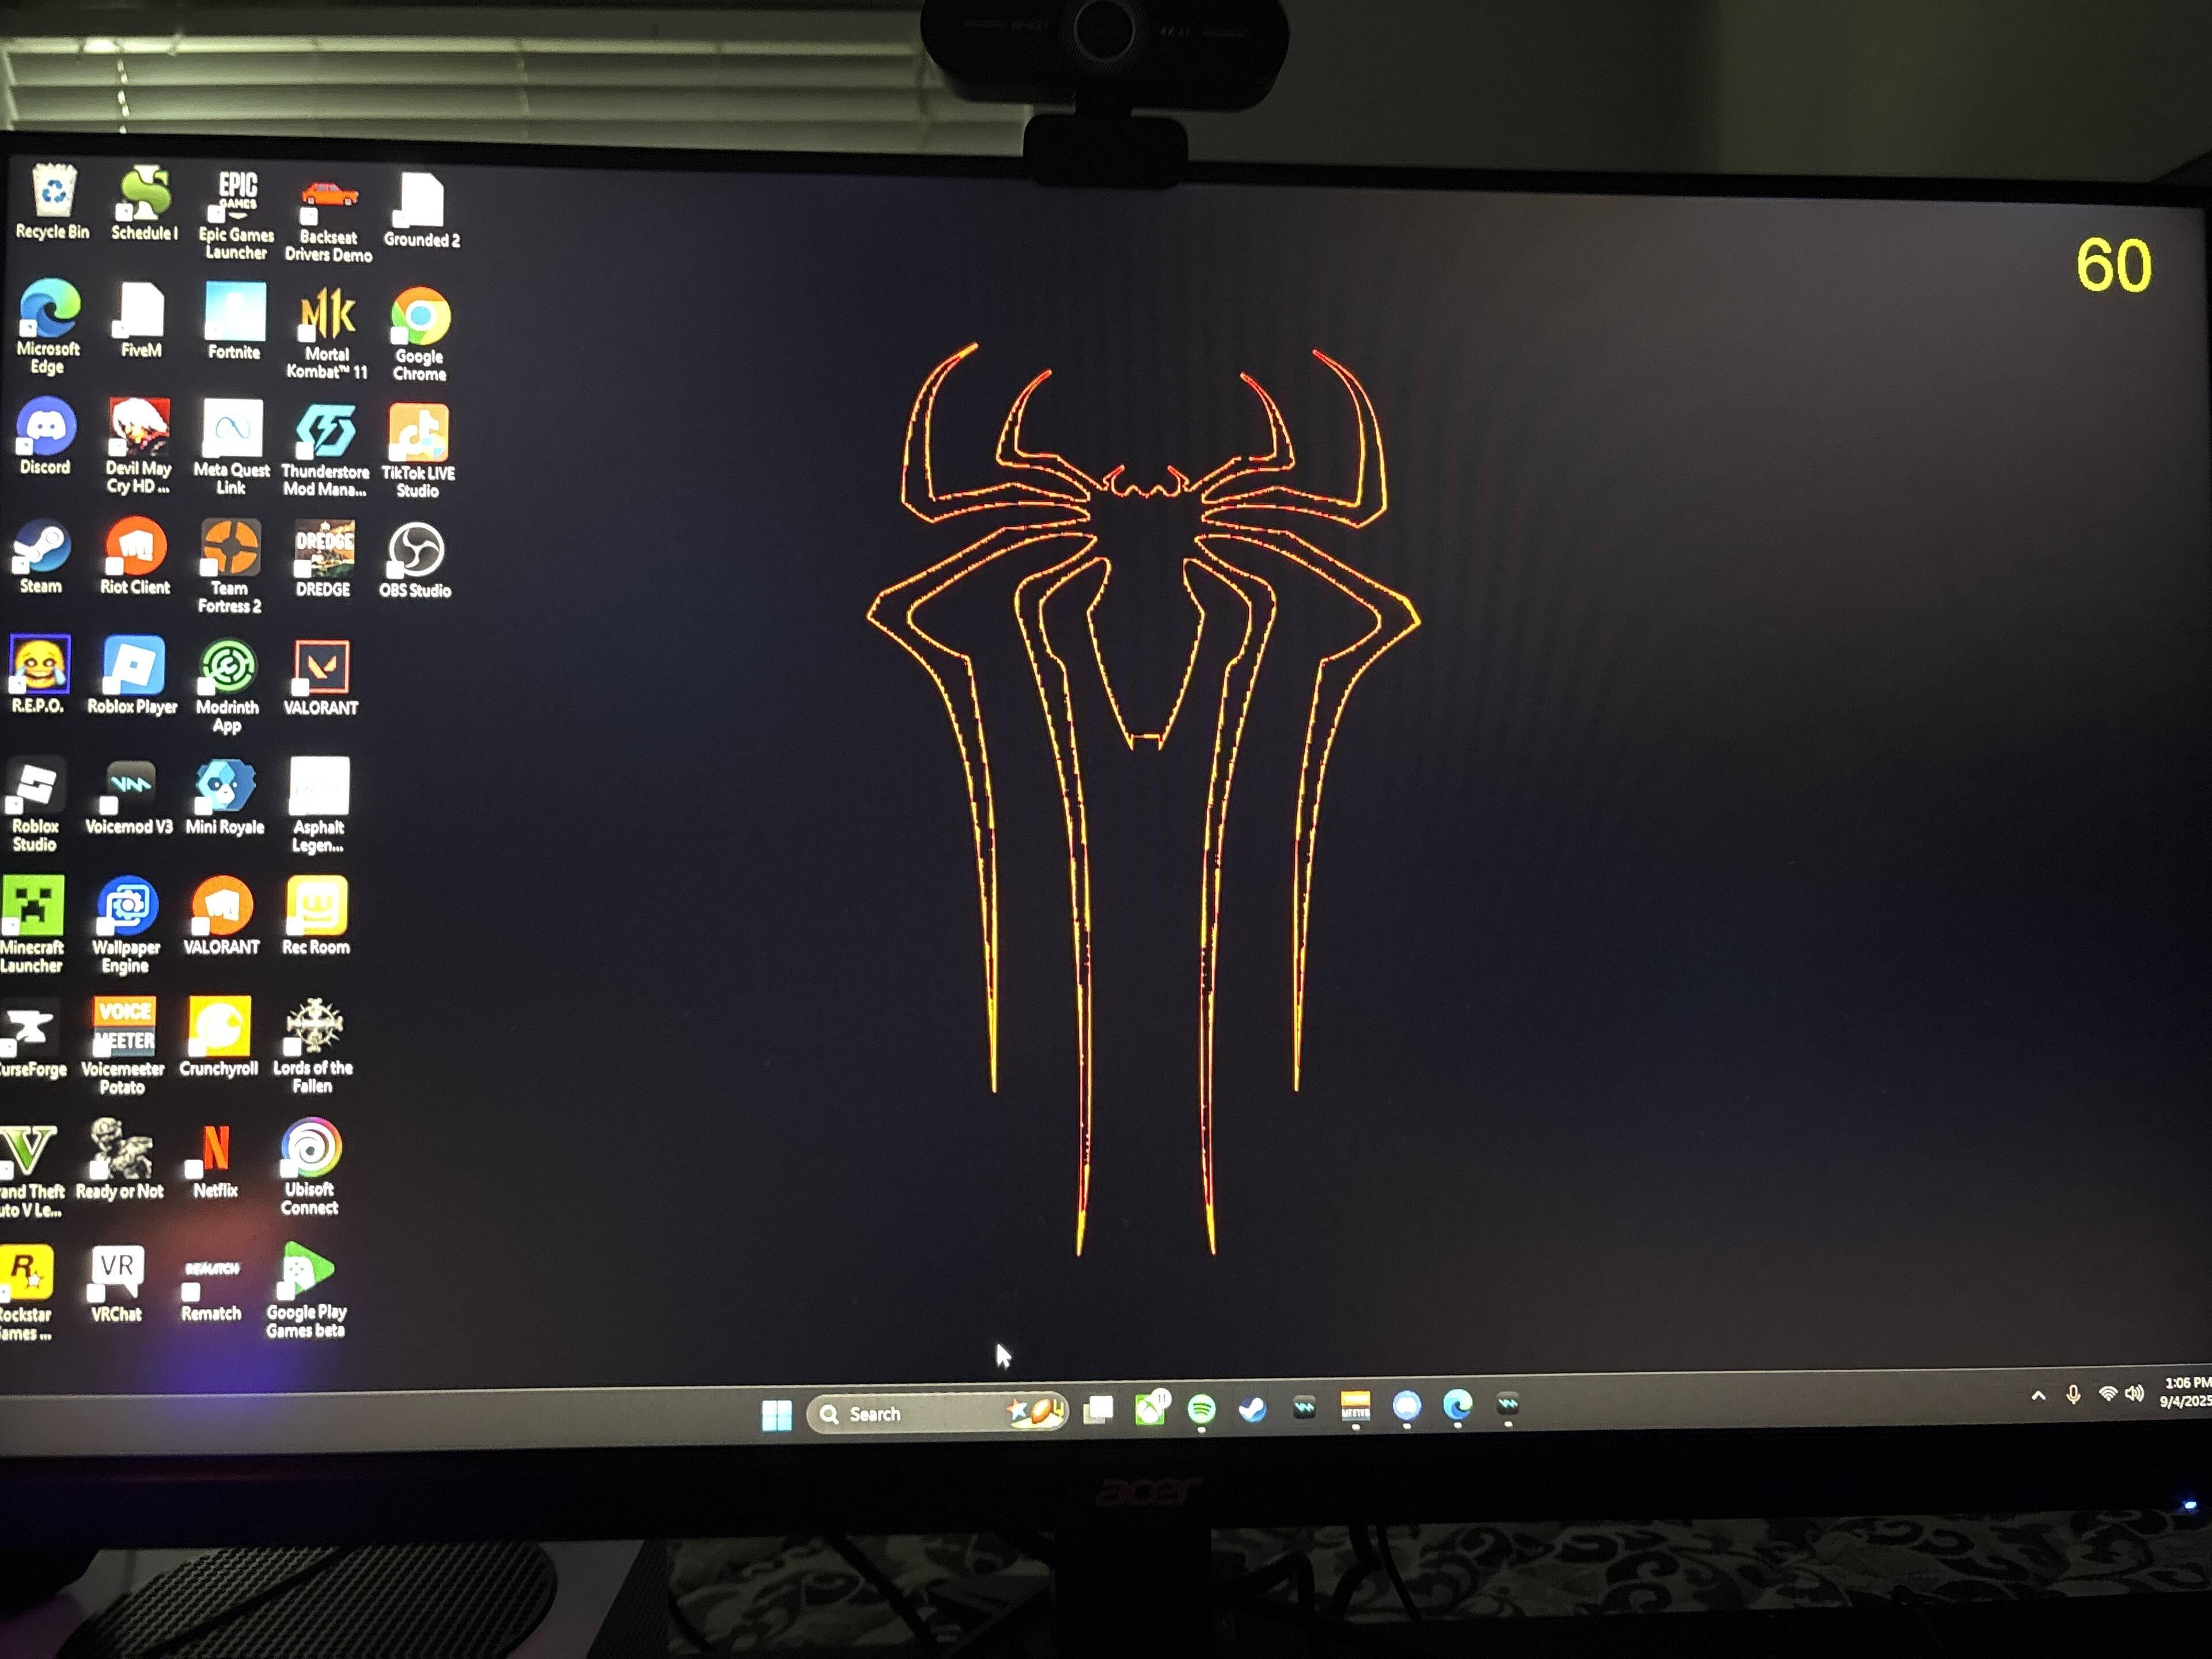Click the Crunchyroll desktop icon
This screenshot has width=2212, height=1659.
(219, 1026)
